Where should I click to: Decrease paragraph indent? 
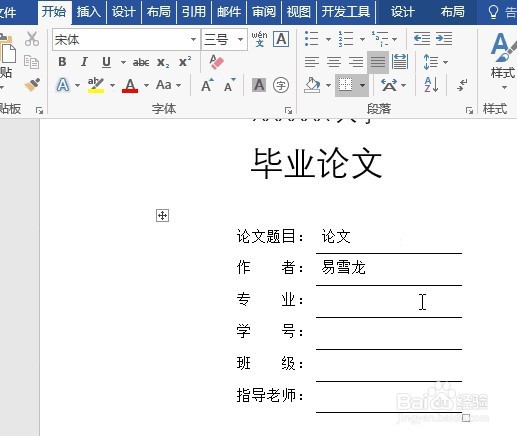pos(422,39)
